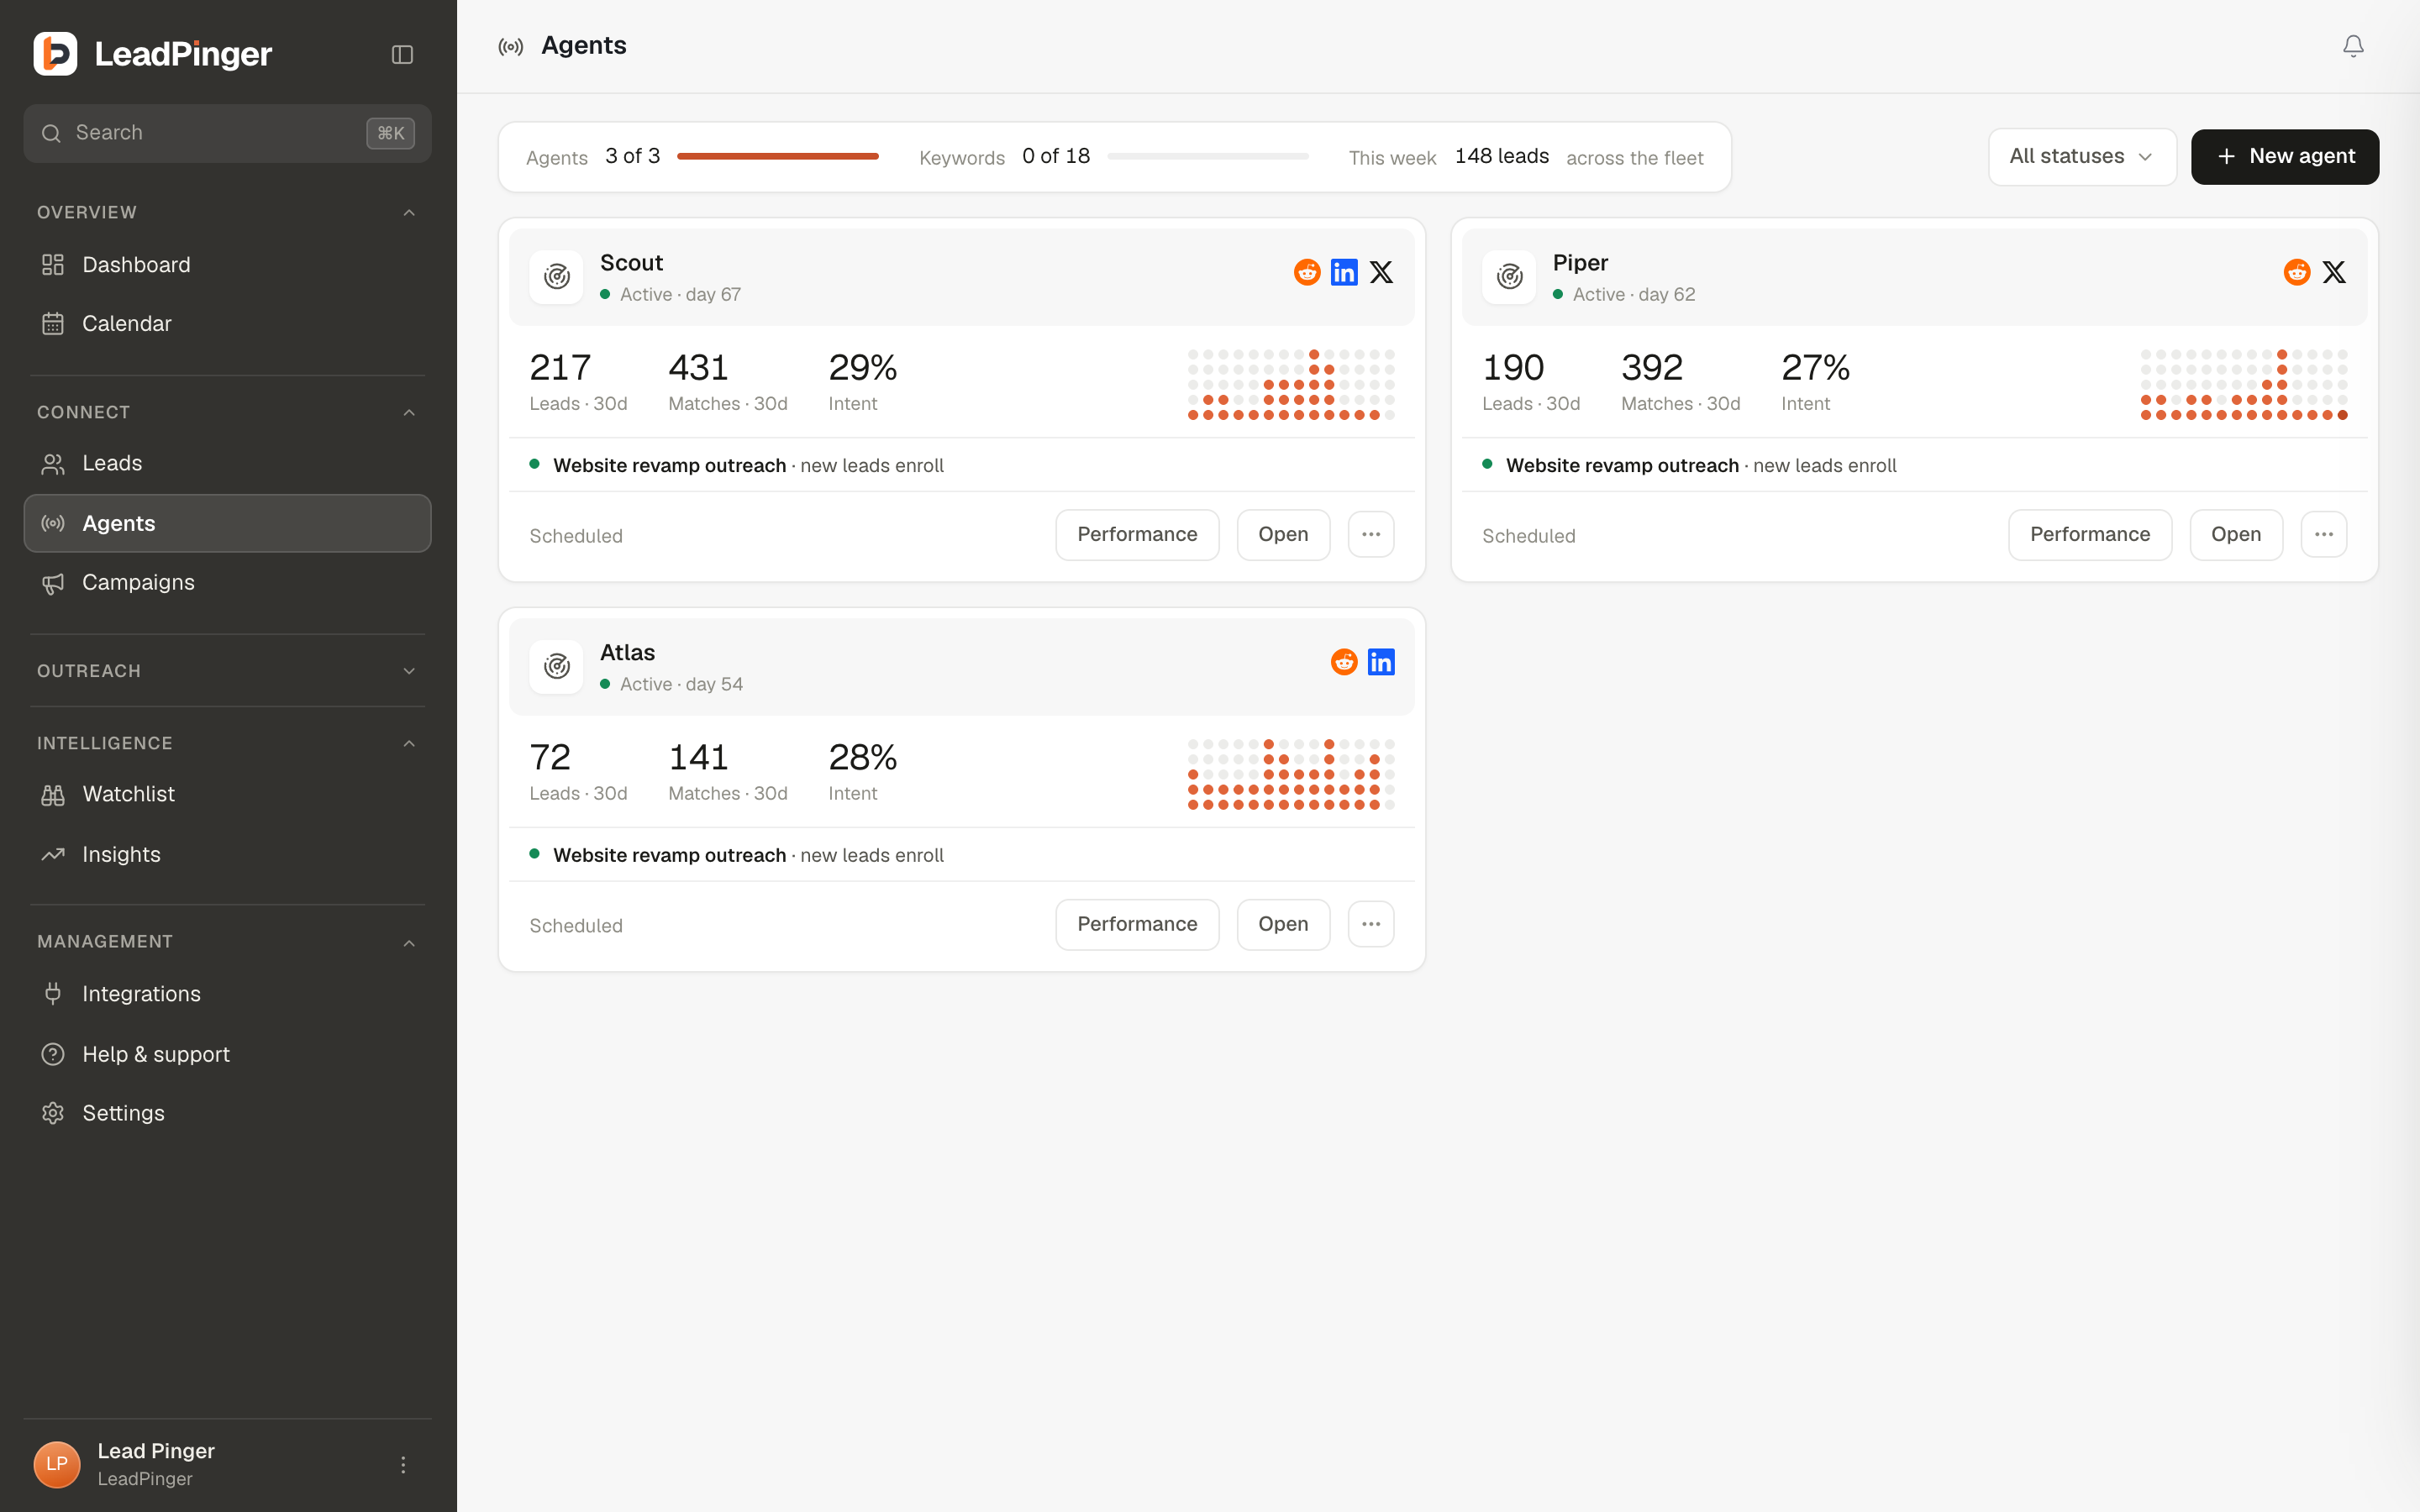Click LinkedIn icon on Scout card

[1344, 272]
